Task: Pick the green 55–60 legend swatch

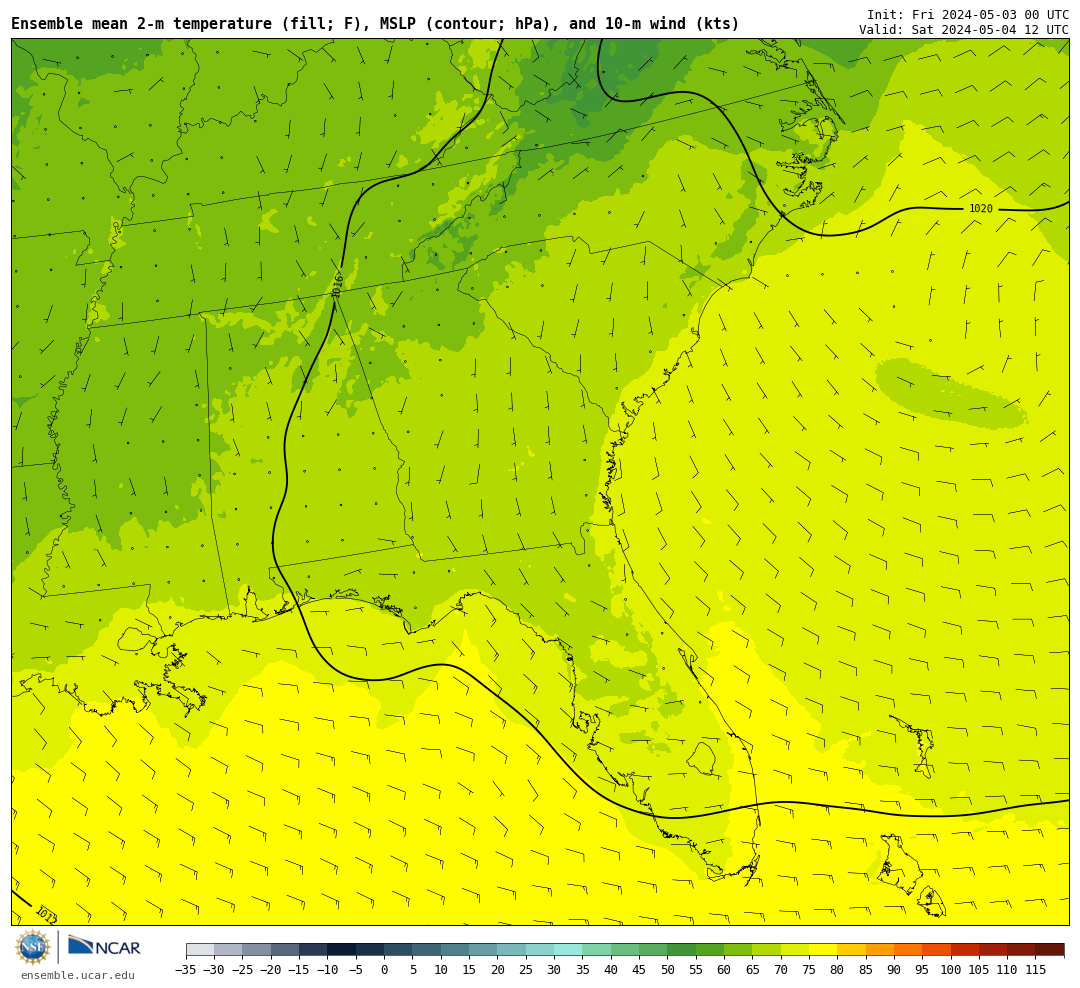Action: click(709, 950)
